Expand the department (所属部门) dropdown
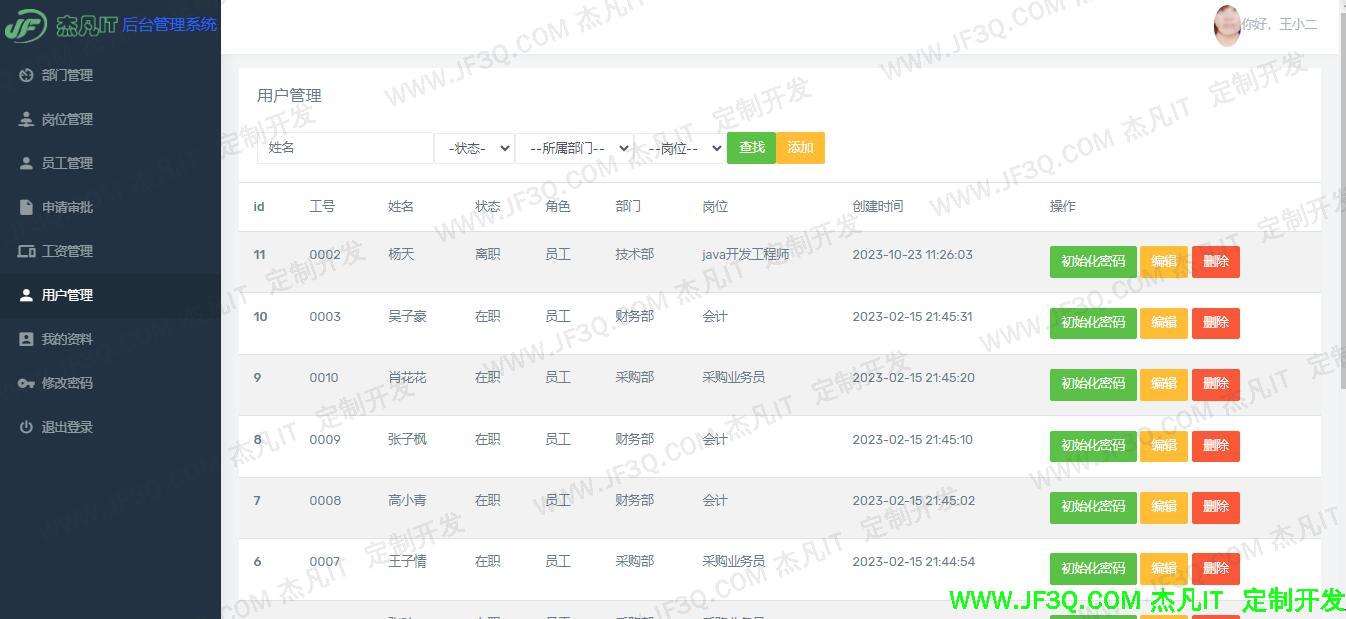This screenshot has height=619, width=1346. 574,148
